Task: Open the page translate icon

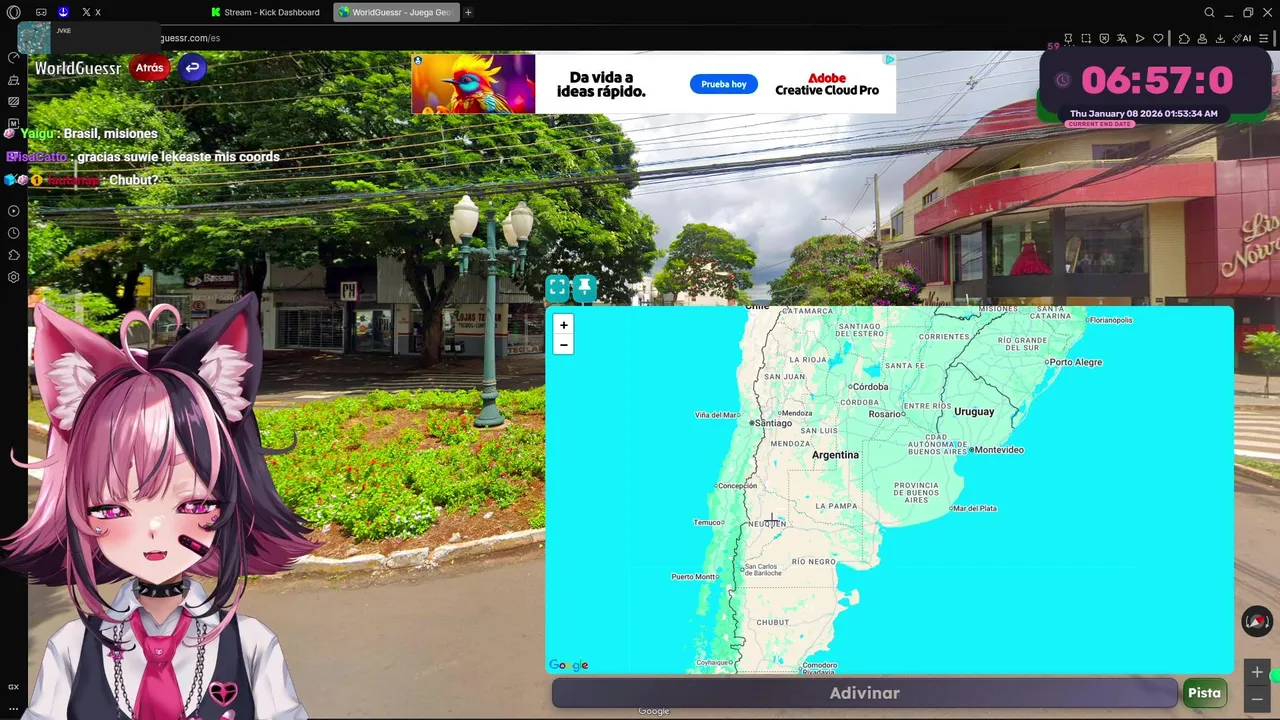Action: pyautogui.click(x=1122, y=38)
